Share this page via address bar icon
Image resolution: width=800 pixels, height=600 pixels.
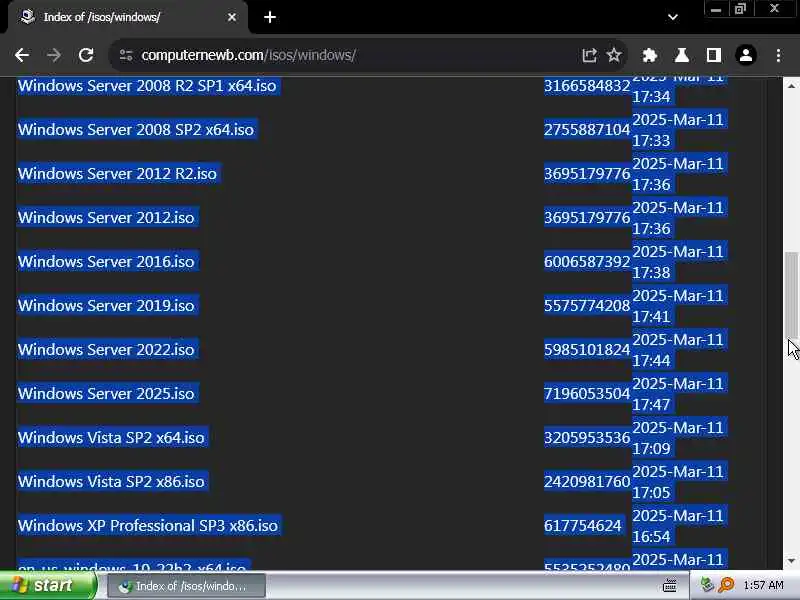coord(589,55)
